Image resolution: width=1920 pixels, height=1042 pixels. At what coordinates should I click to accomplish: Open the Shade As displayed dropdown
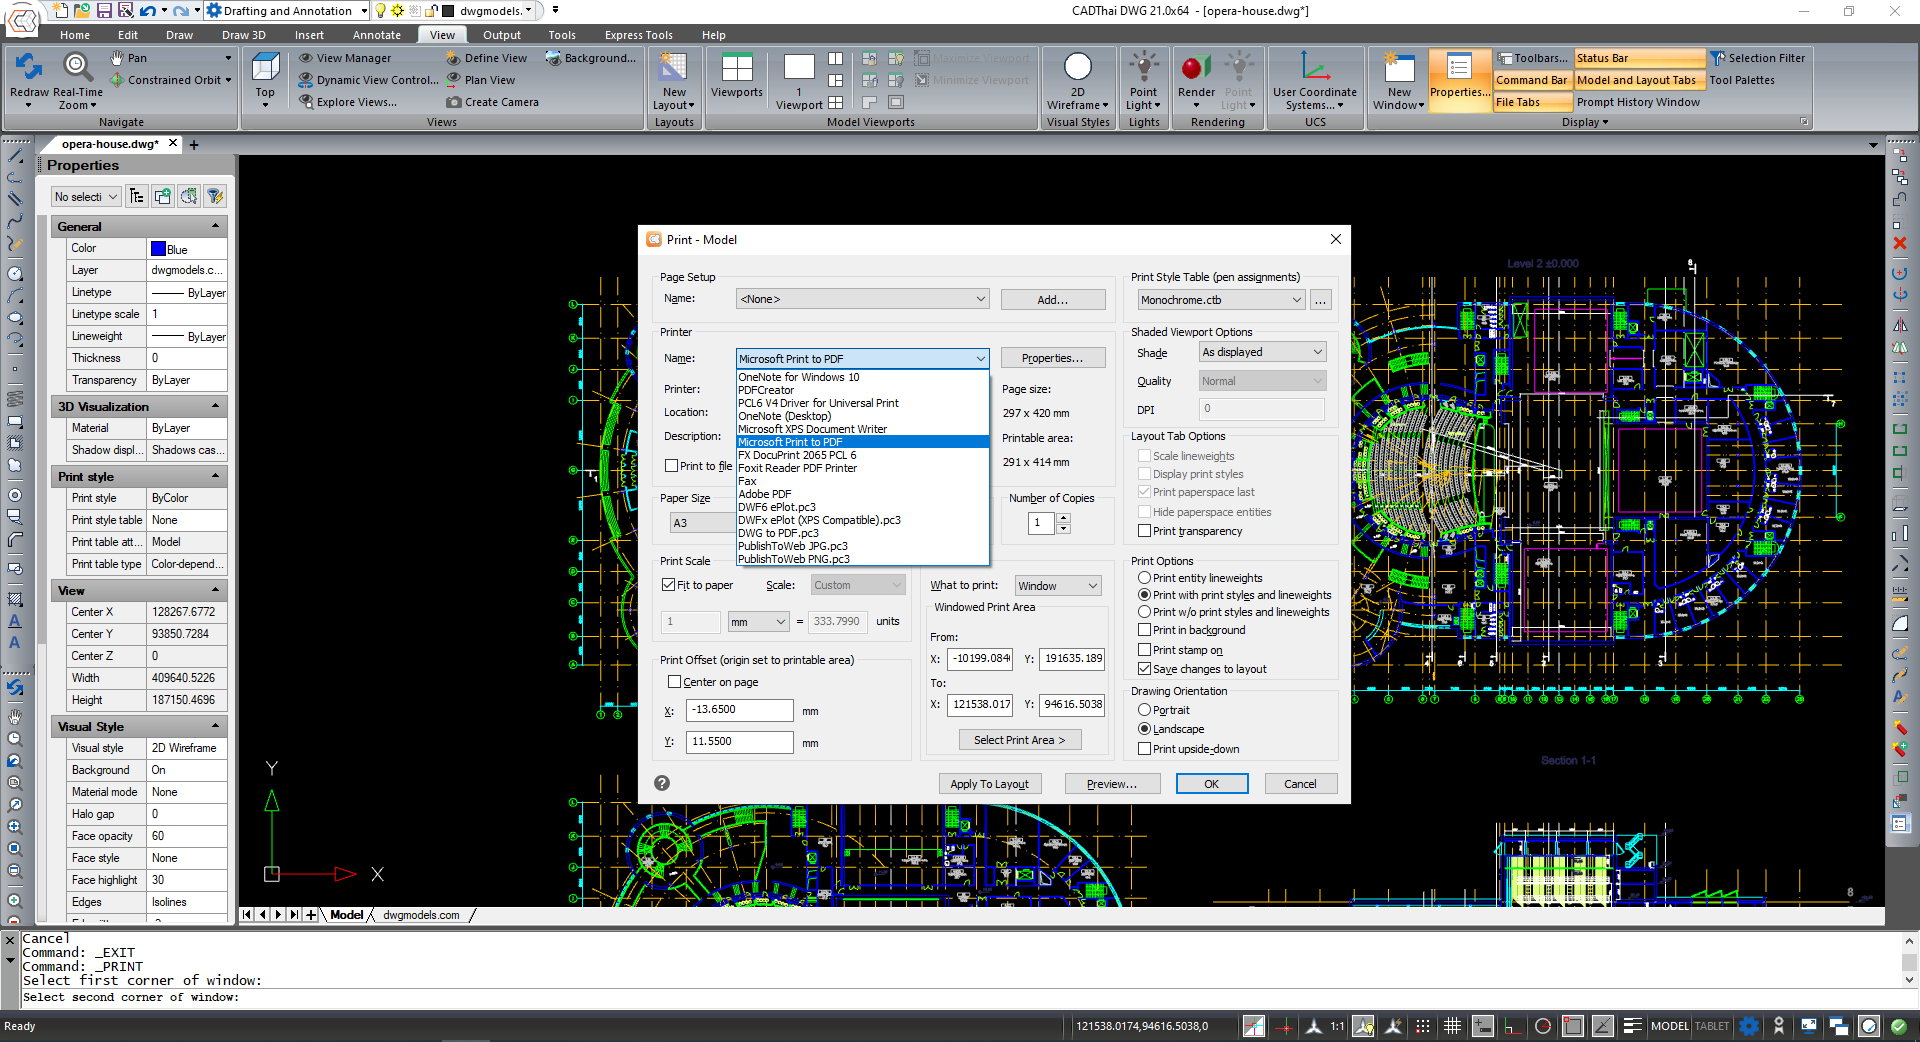tap(1262, 352)
